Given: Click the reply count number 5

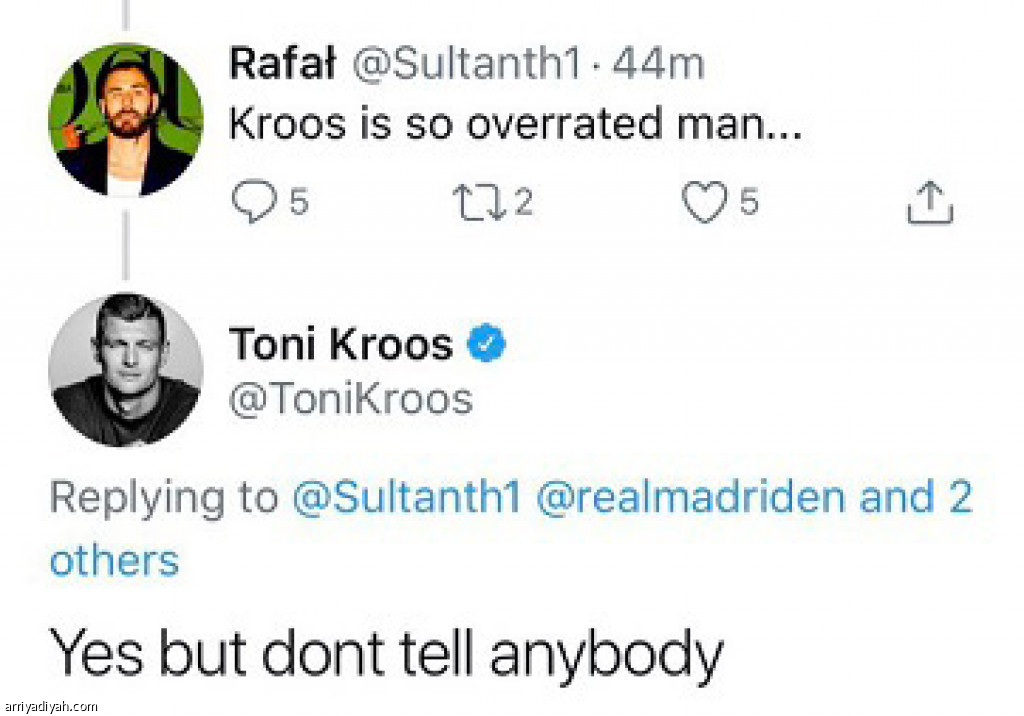Looking at the screenshot, I should pyautogui.click(x=299, y=202).
